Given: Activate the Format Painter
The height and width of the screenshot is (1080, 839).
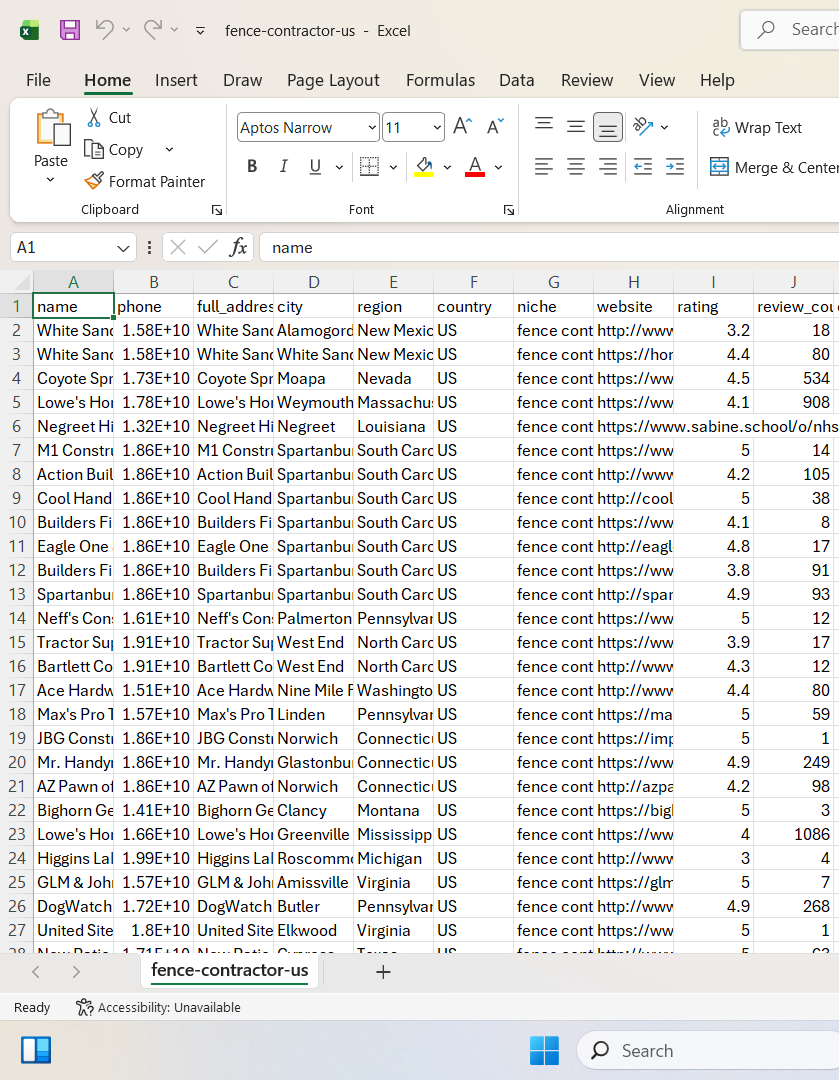Looking at the screenshot, I should click(145, 181).
